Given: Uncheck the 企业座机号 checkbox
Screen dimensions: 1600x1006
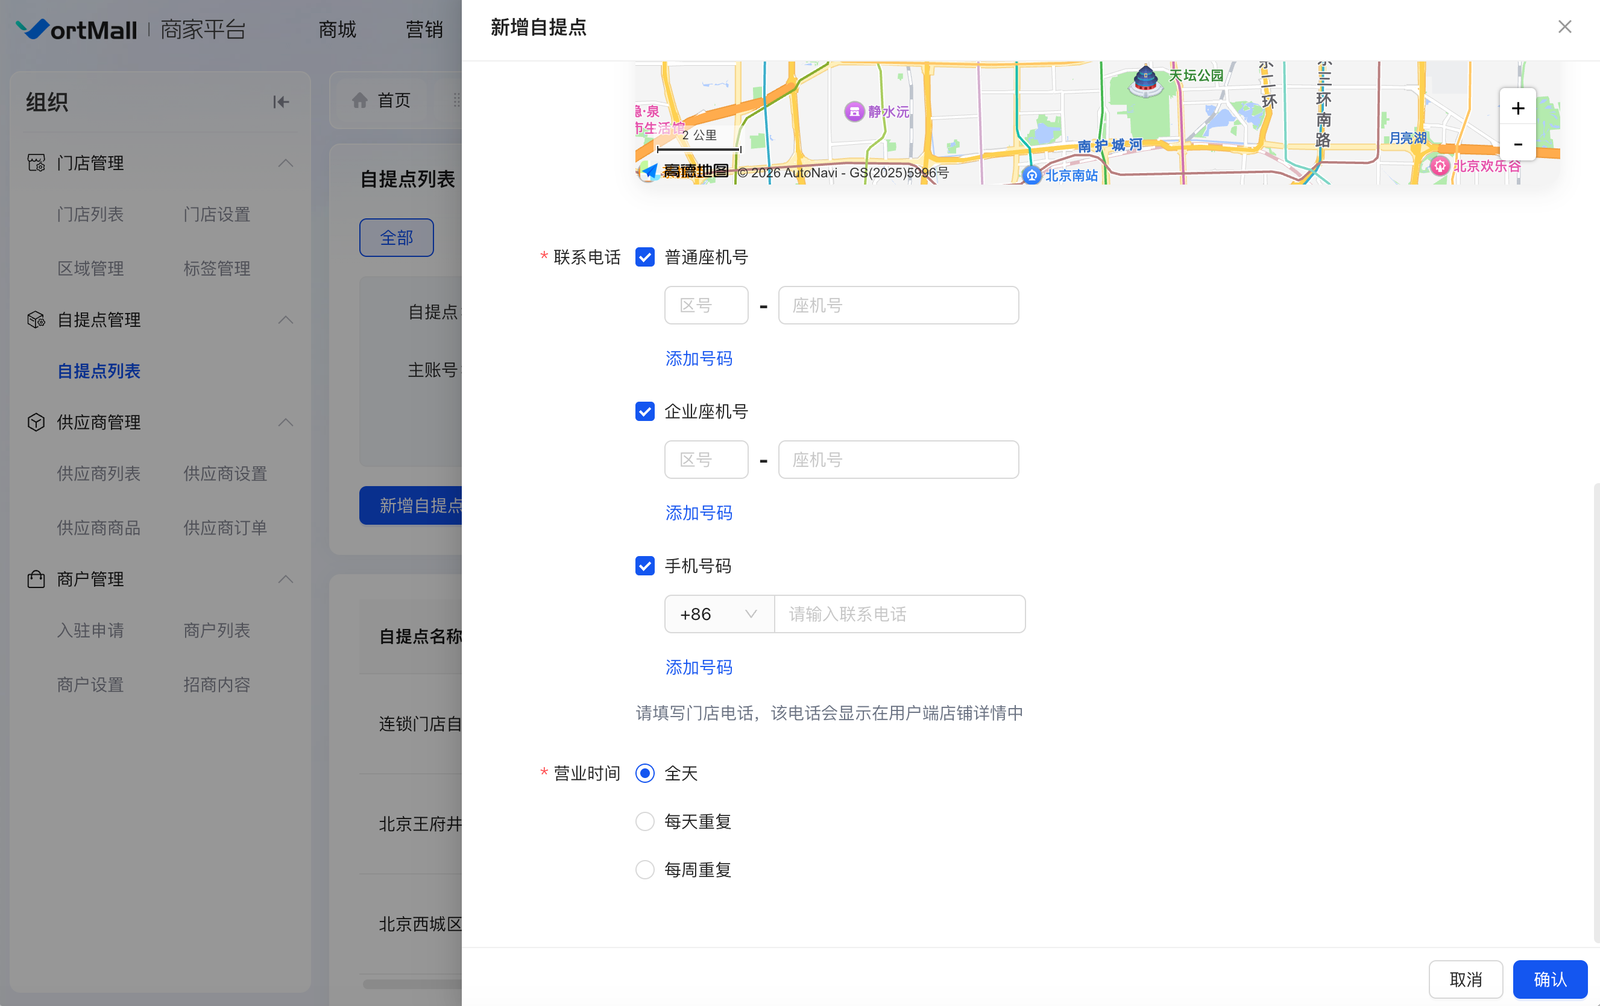Looking at the screenshot, I should pyautogui.click(x=645, y=411).
